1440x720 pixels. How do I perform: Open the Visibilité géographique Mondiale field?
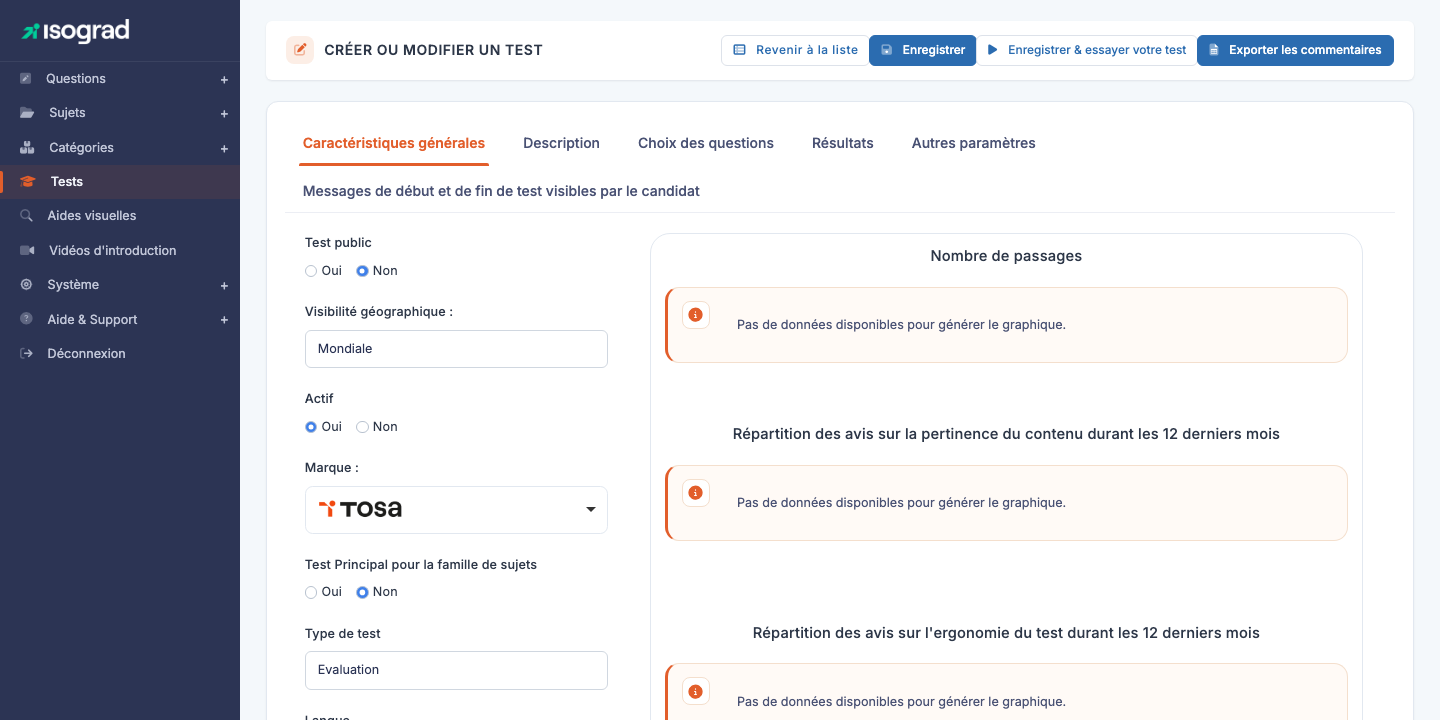(456, 349)
